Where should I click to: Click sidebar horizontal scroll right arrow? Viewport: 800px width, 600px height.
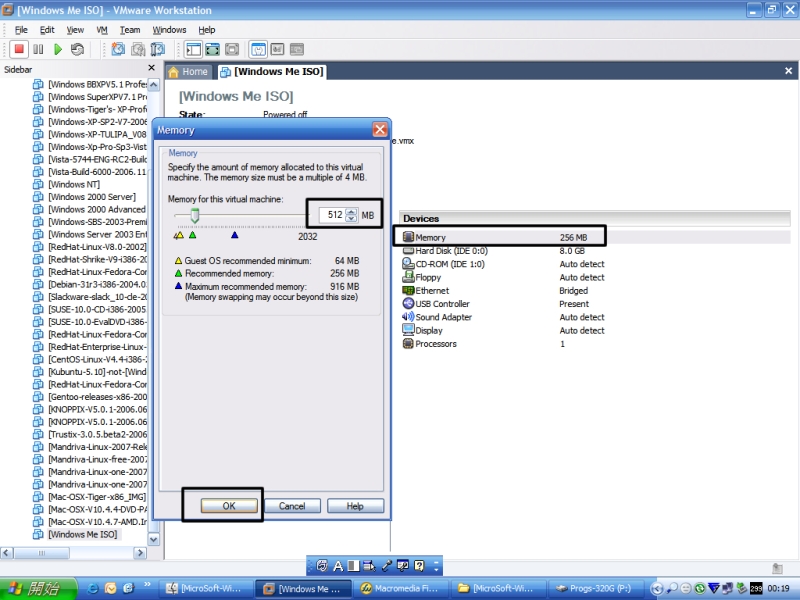[x=140, y=553]
